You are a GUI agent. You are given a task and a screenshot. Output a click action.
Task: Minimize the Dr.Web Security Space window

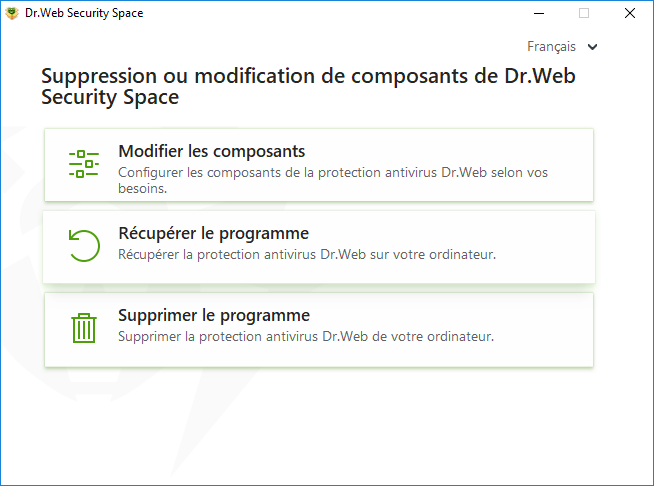539,13
